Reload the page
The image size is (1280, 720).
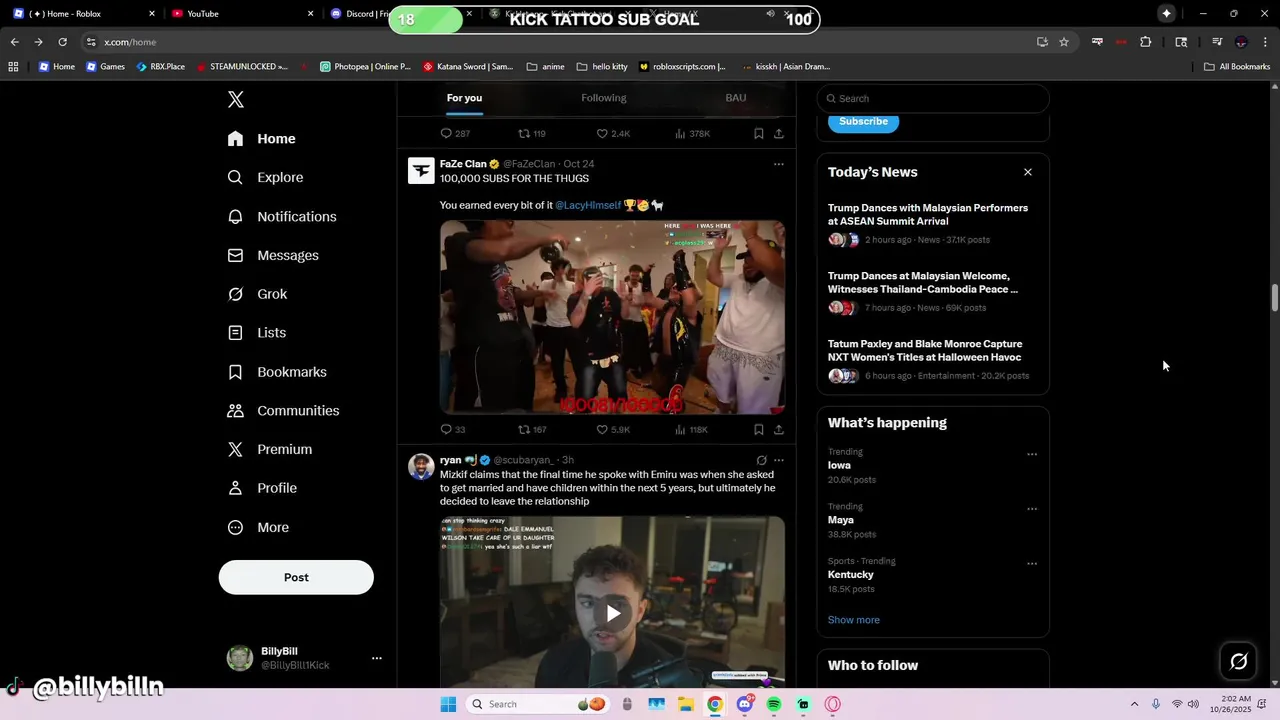click(62, 42)
